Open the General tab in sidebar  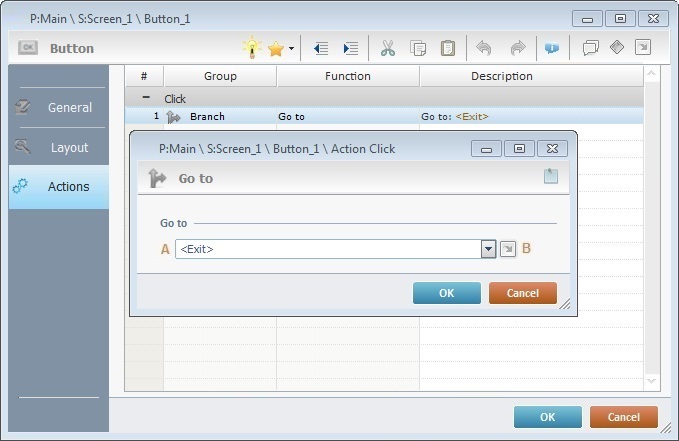pos(58,107)
